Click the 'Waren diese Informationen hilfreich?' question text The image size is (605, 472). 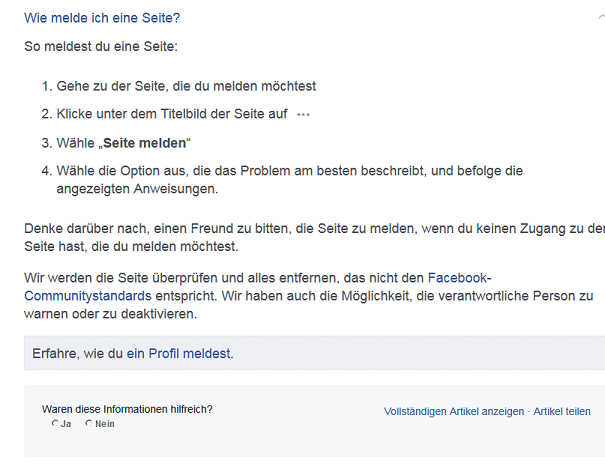pyautogui.click(x=127, y=409)
